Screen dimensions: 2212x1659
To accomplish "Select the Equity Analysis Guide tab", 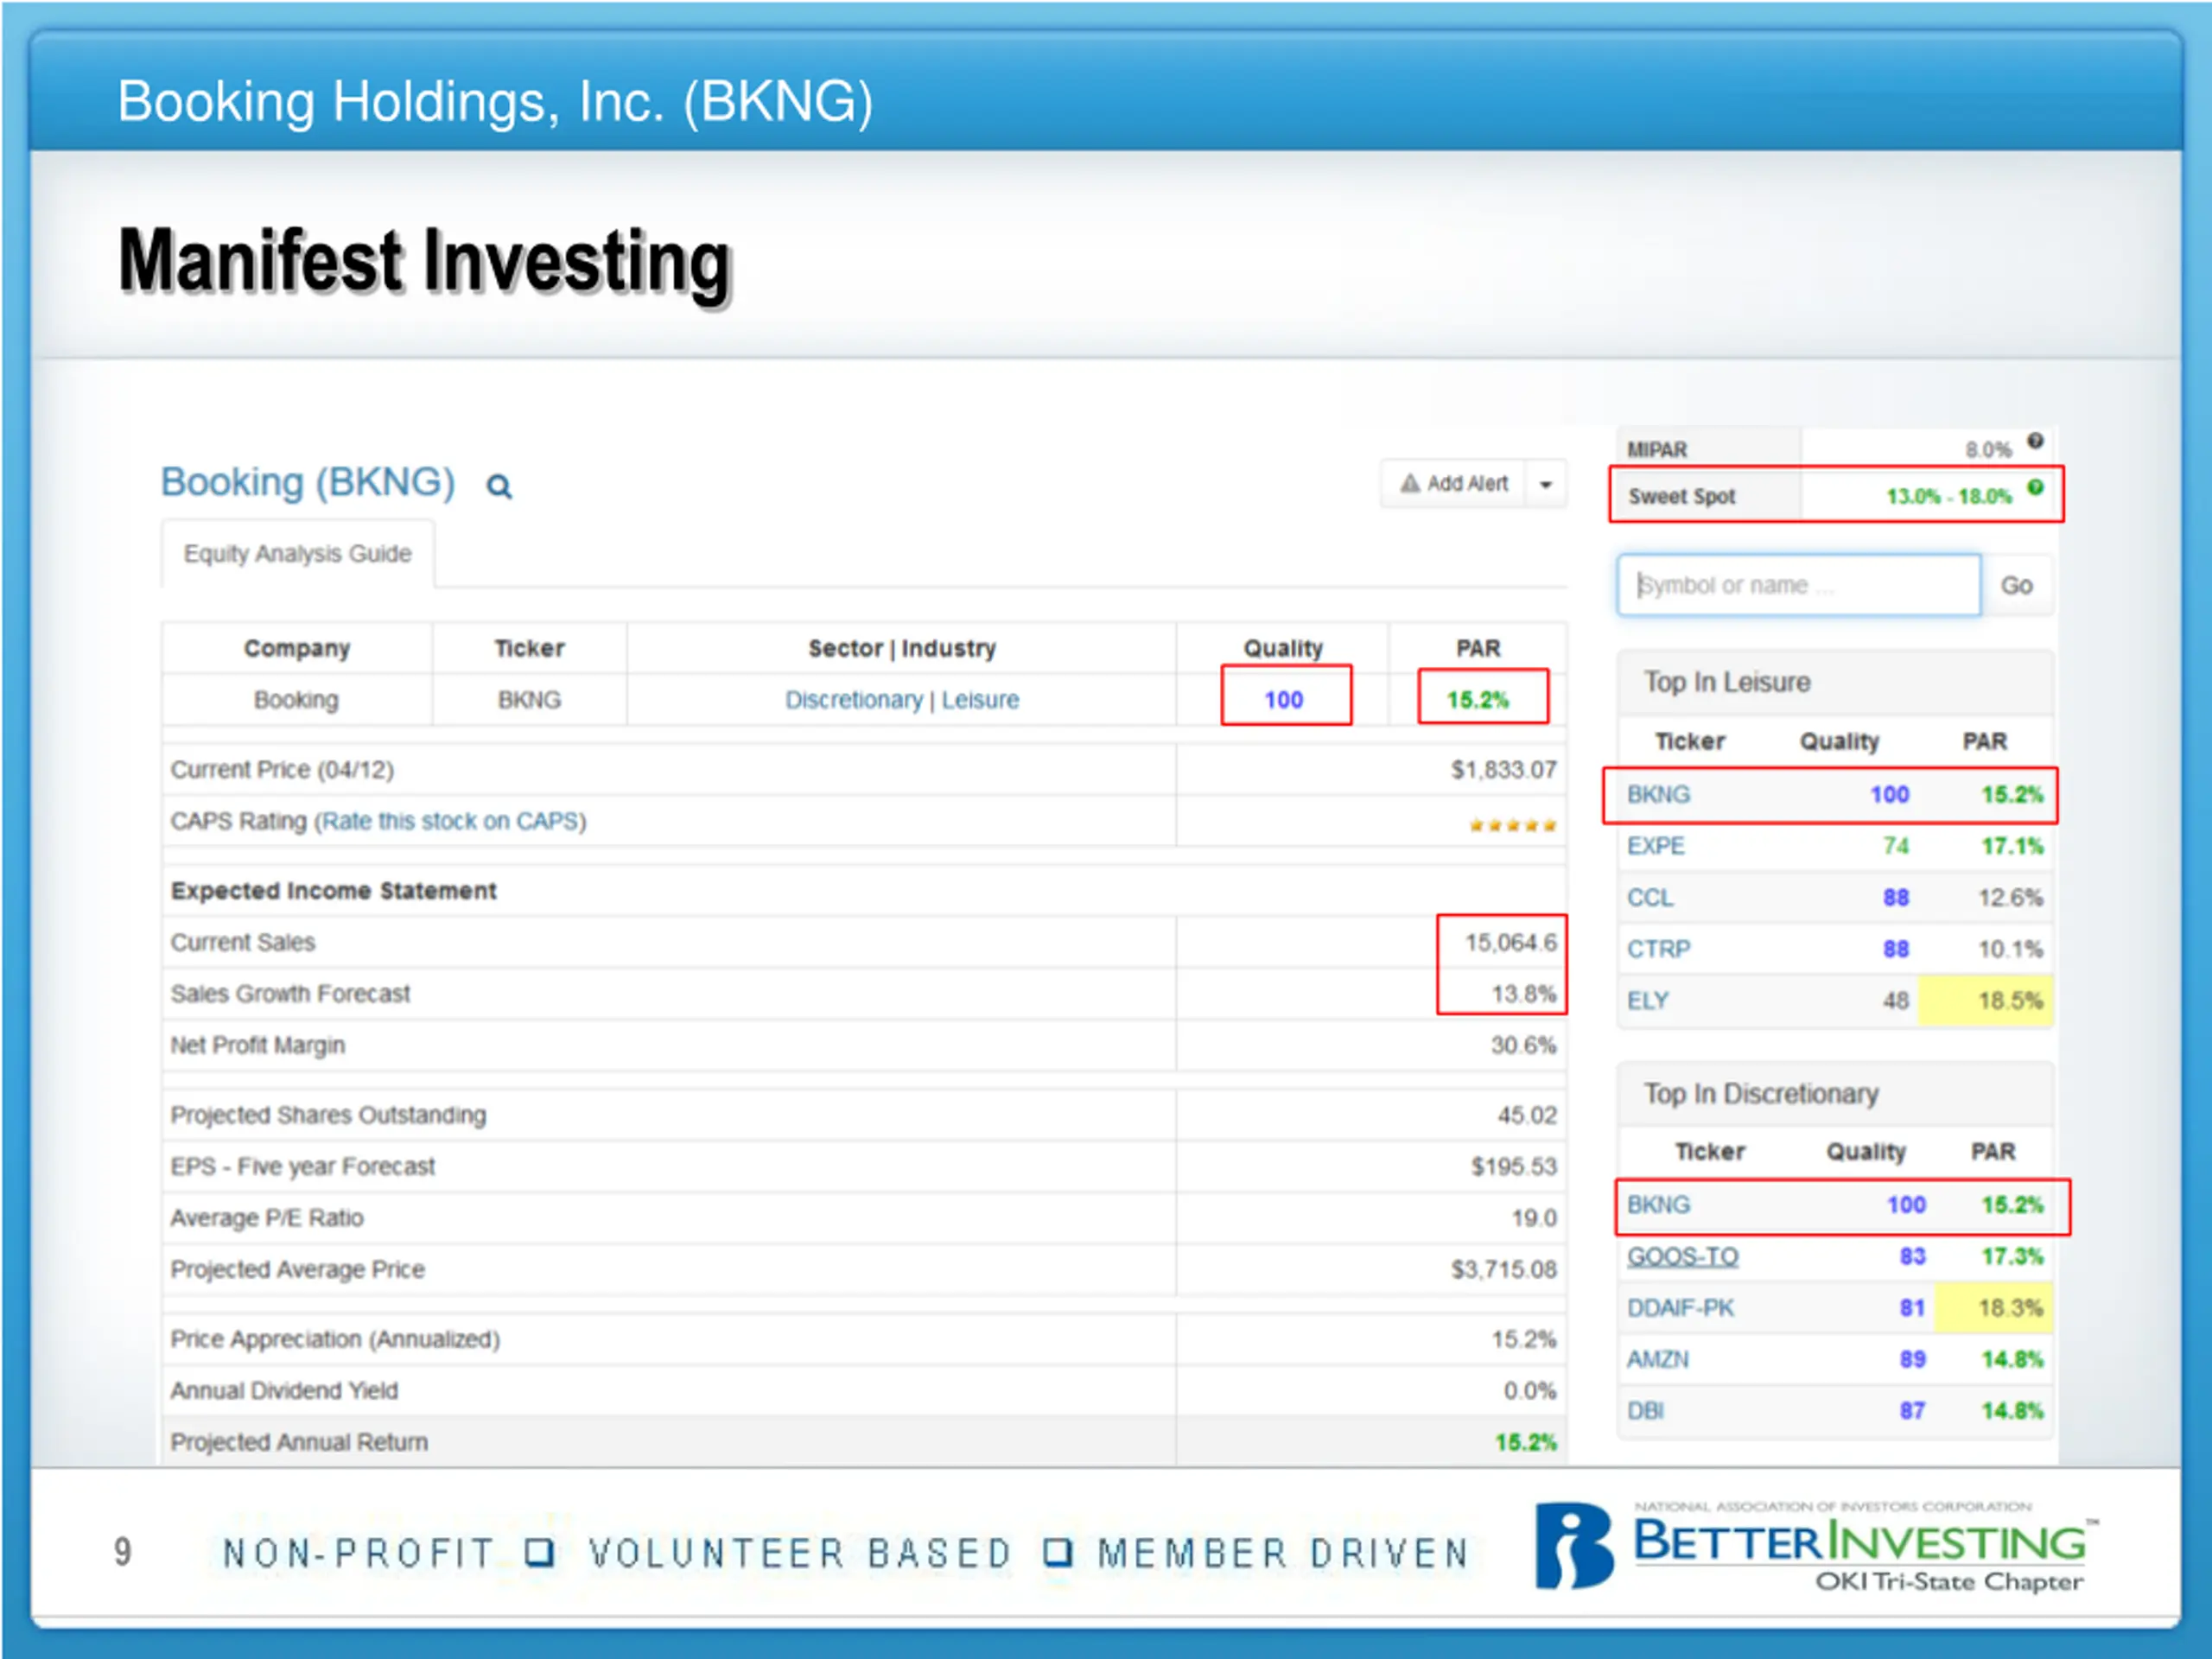I will [x=297, y=554].
